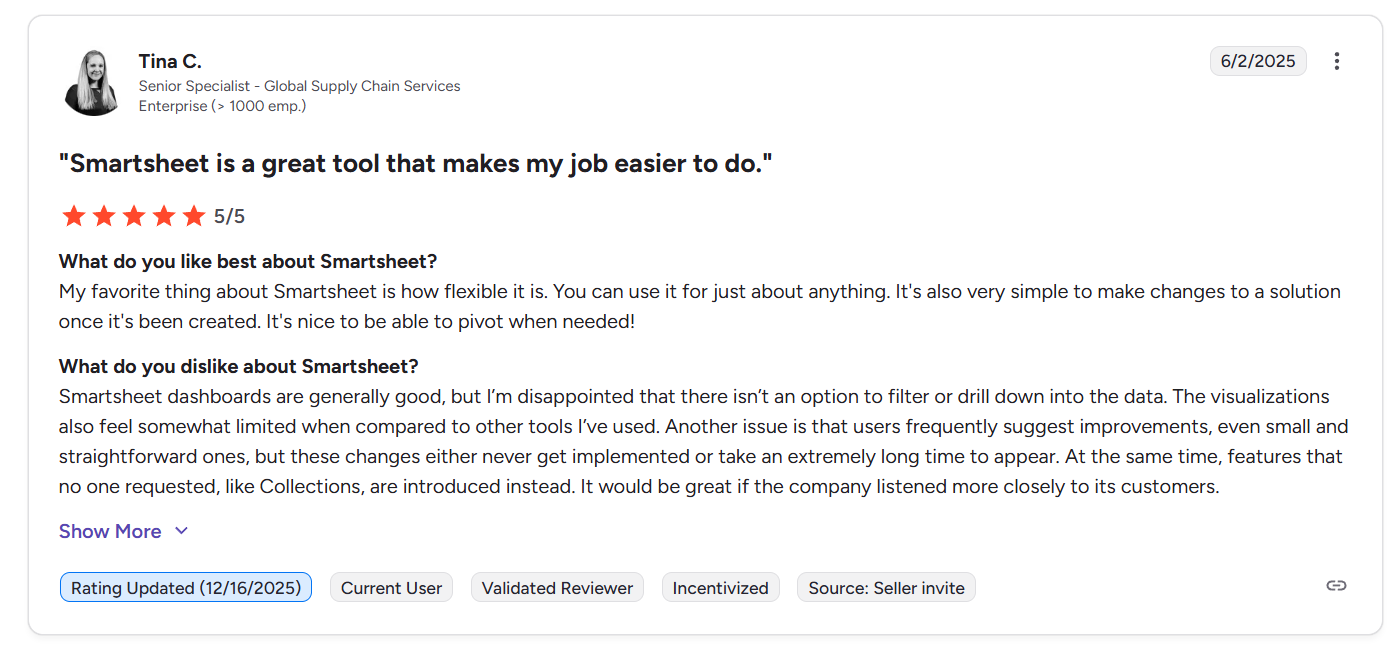Select the Rating Updated (12/16/2025) badge

(186, 588)
